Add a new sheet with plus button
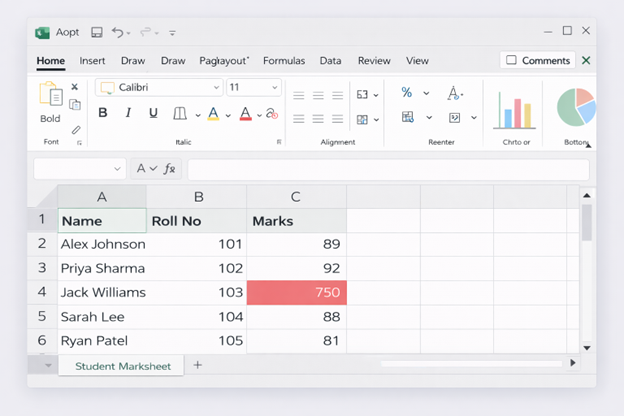 (197, 365)
